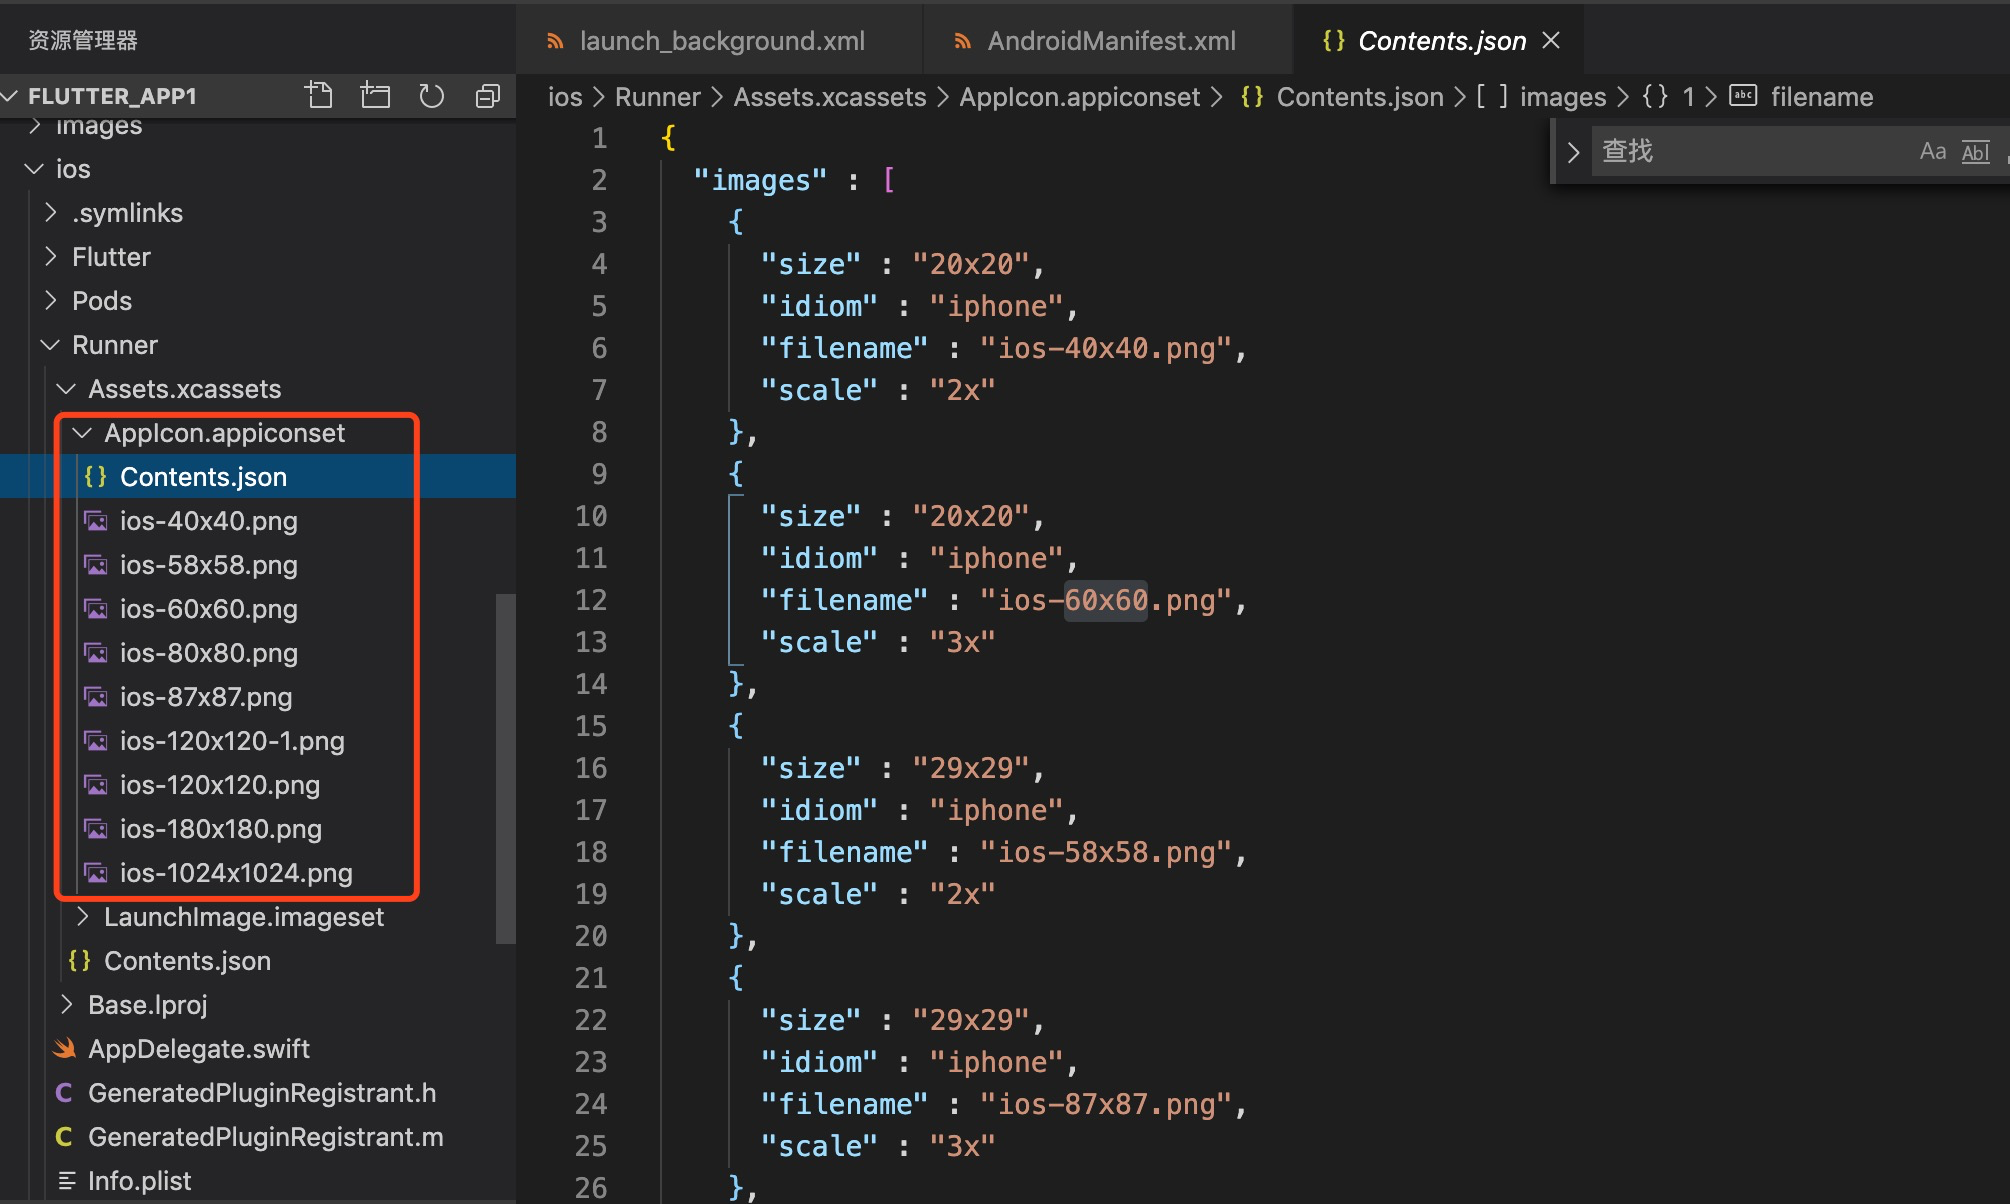Click the explorer vertical scrollbar thumb
Screen dimensions: 2010x1204
(505, 768)
